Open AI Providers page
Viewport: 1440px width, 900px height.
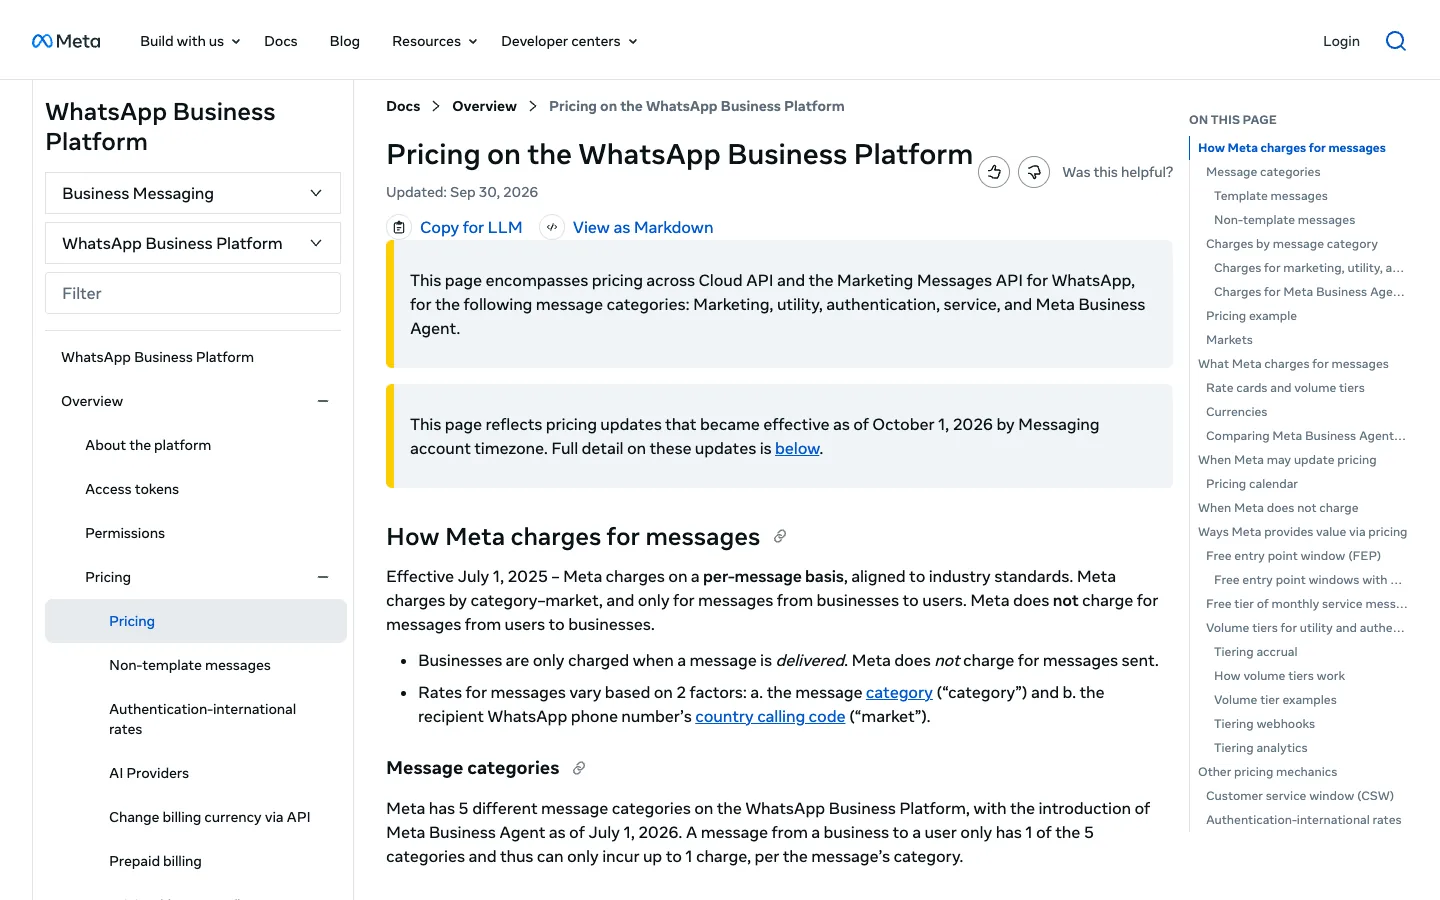[x=149, y=773]
